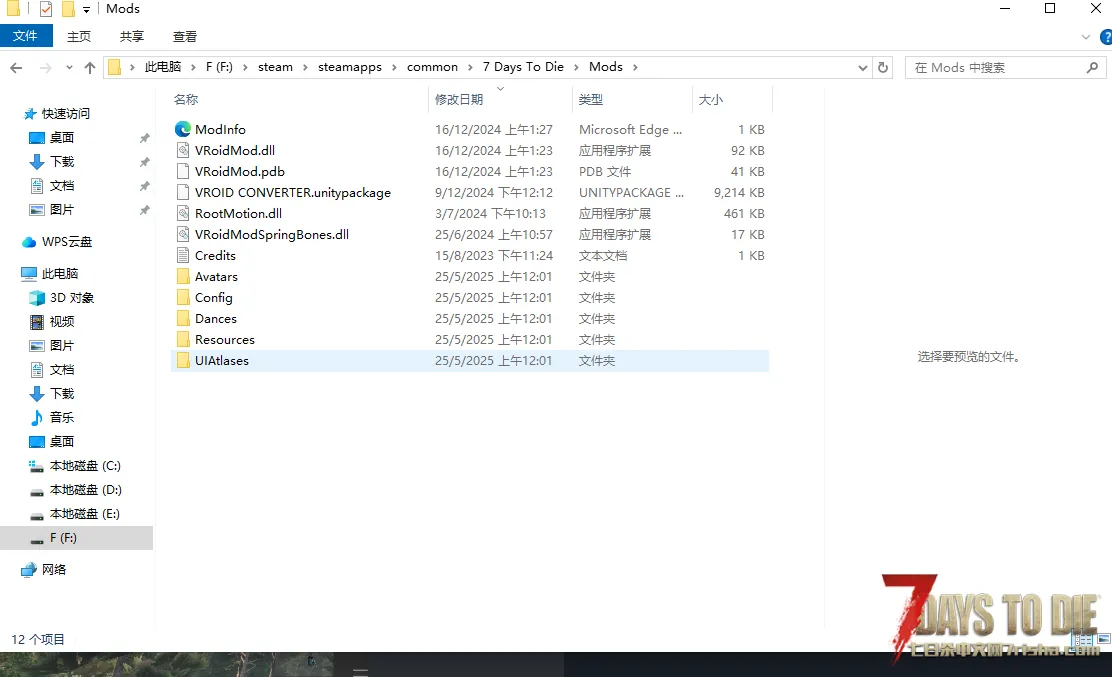Screen dimensions: 1112x677
Task: Switch to the 查看 ribbon tab
Action: [x=184, y=36]
